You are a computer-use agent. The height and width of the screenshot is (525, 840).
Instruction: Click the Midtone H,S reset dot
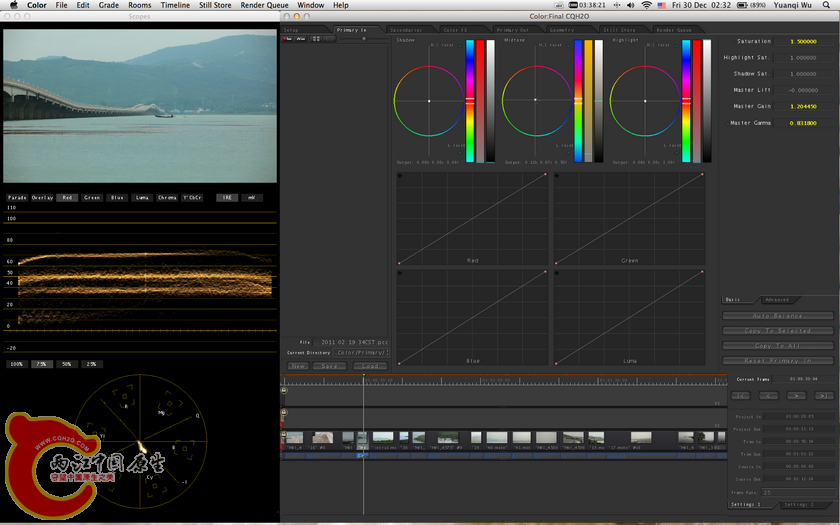568,46
